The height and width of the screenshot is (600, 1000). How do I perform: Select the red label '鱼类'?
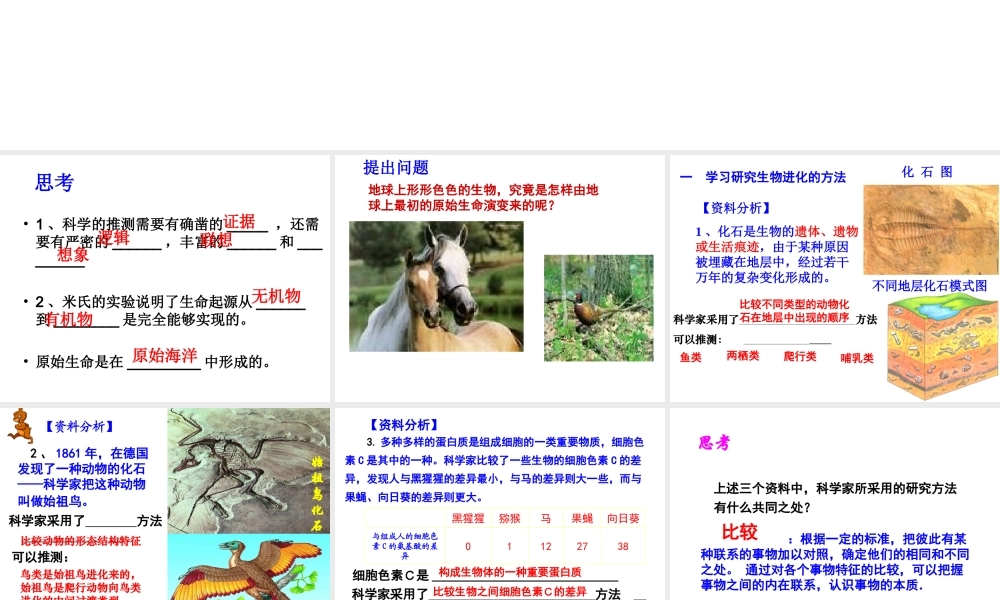click(x=691, y=357)
